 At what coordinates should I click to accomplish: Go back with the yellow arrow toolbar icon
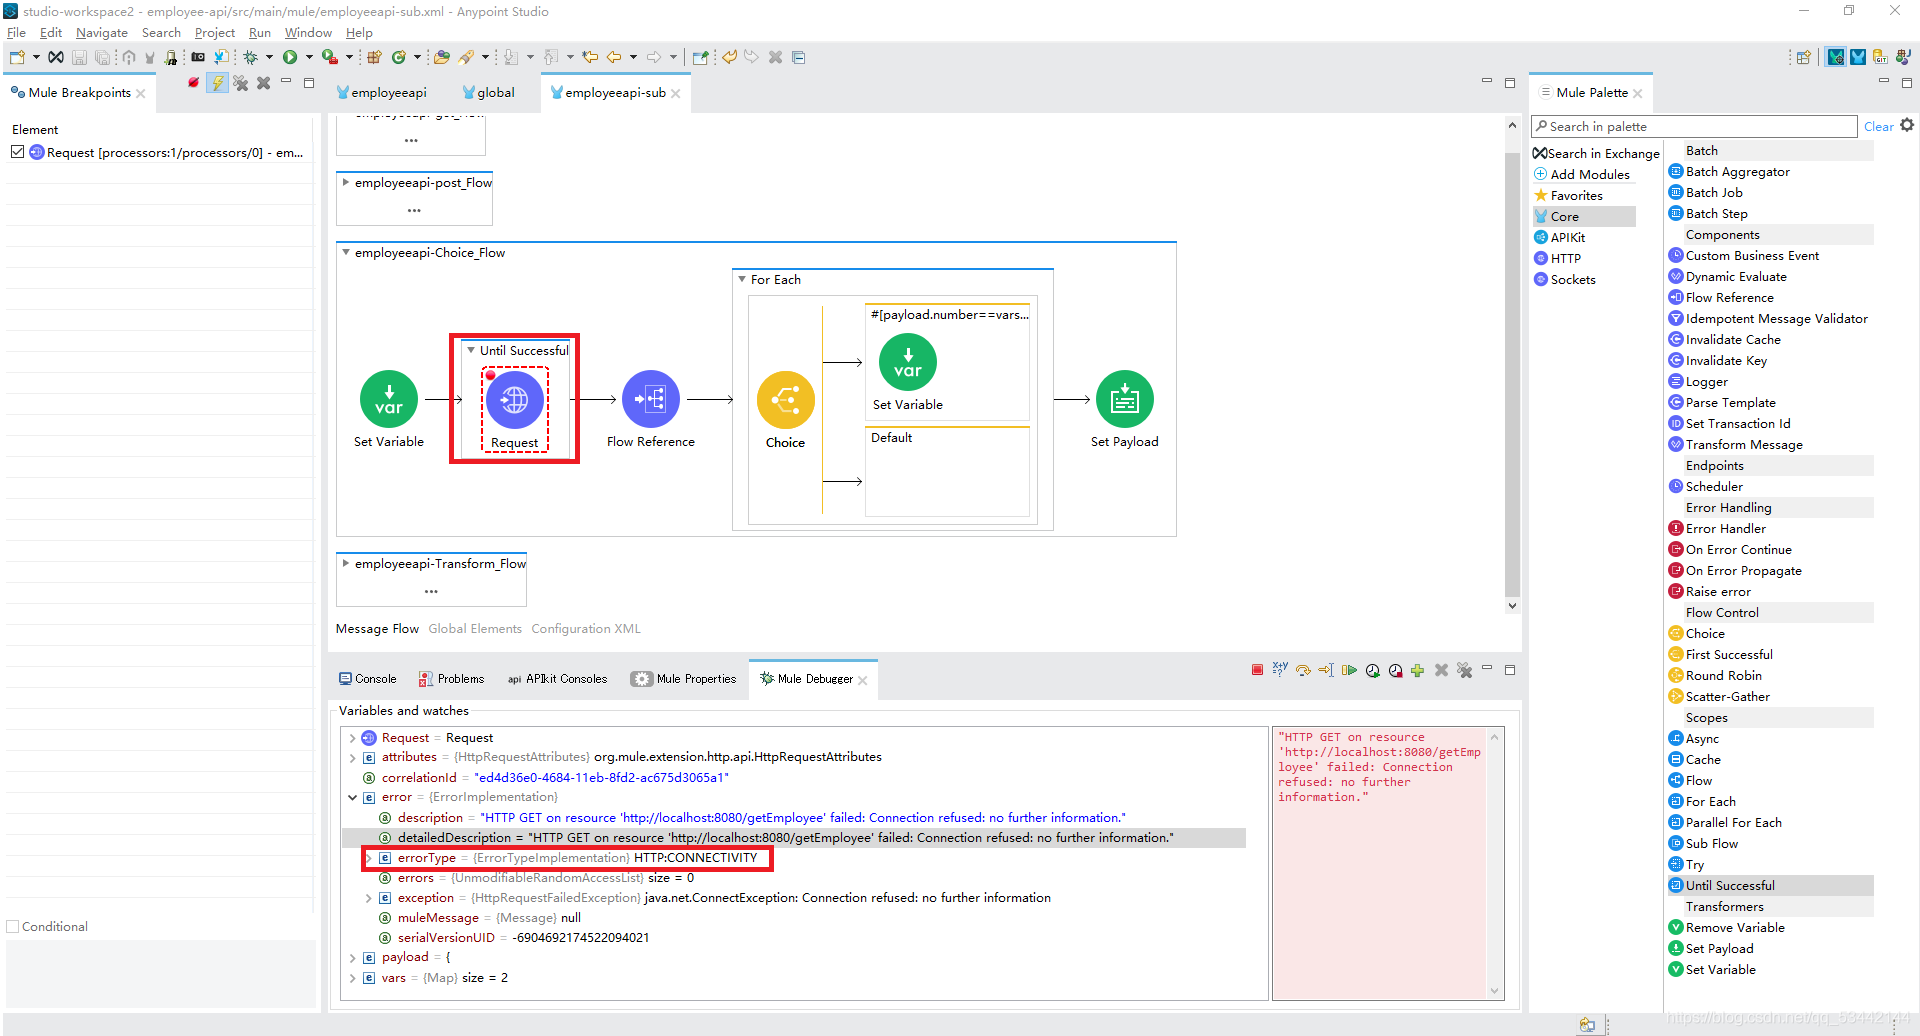click(x=615, y=57)
